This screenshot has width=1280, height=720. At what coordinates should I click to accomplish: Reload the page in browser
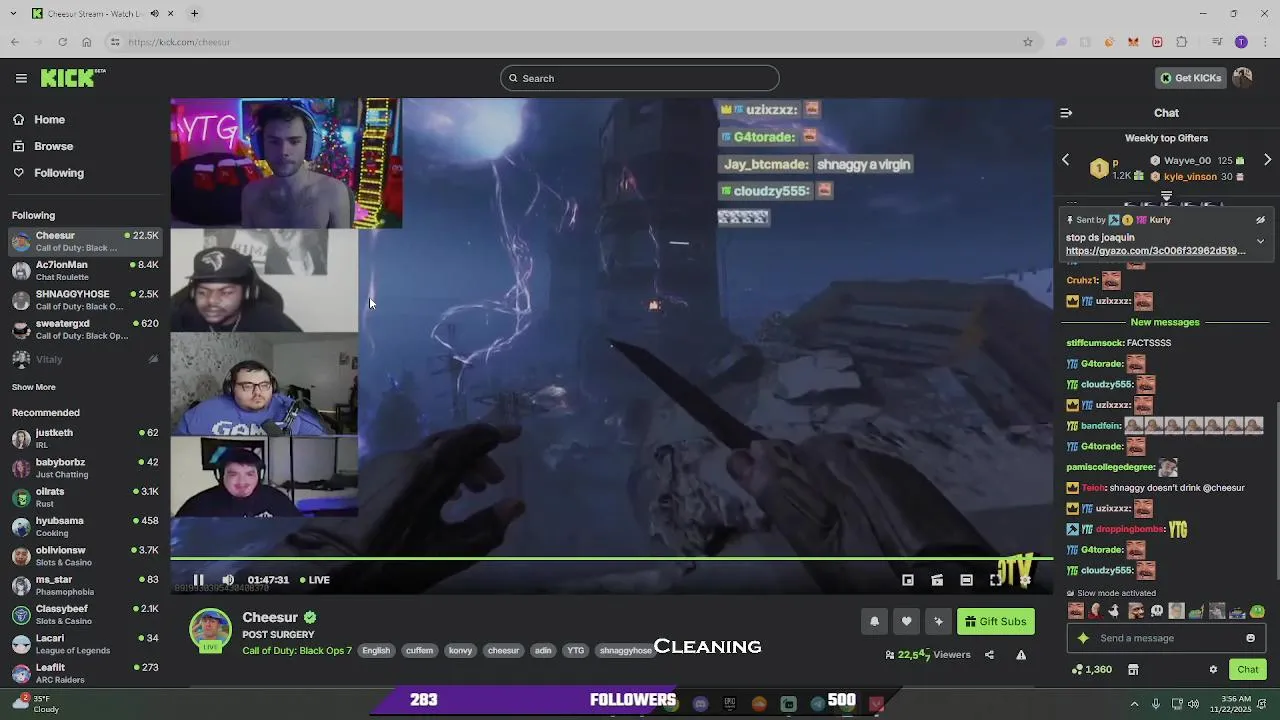tap(62, 42)
